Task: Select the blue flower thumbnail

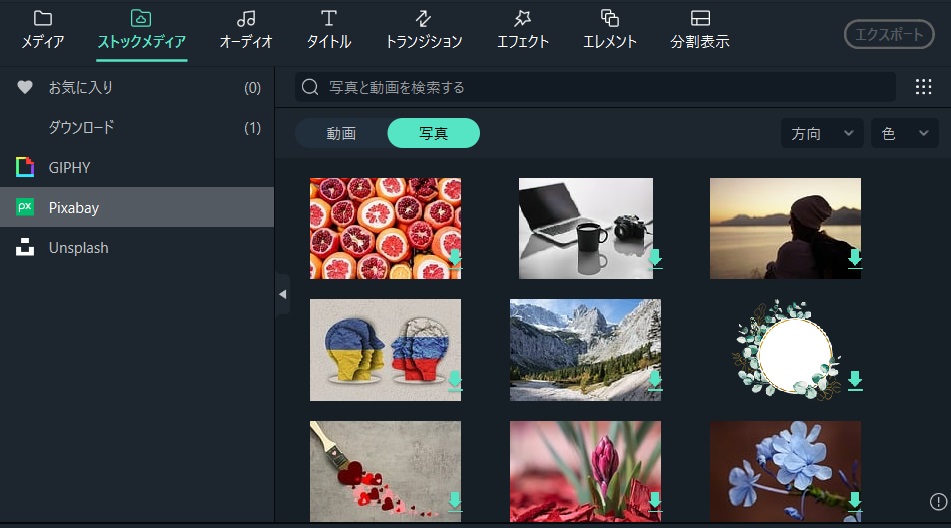Action: 785,472
